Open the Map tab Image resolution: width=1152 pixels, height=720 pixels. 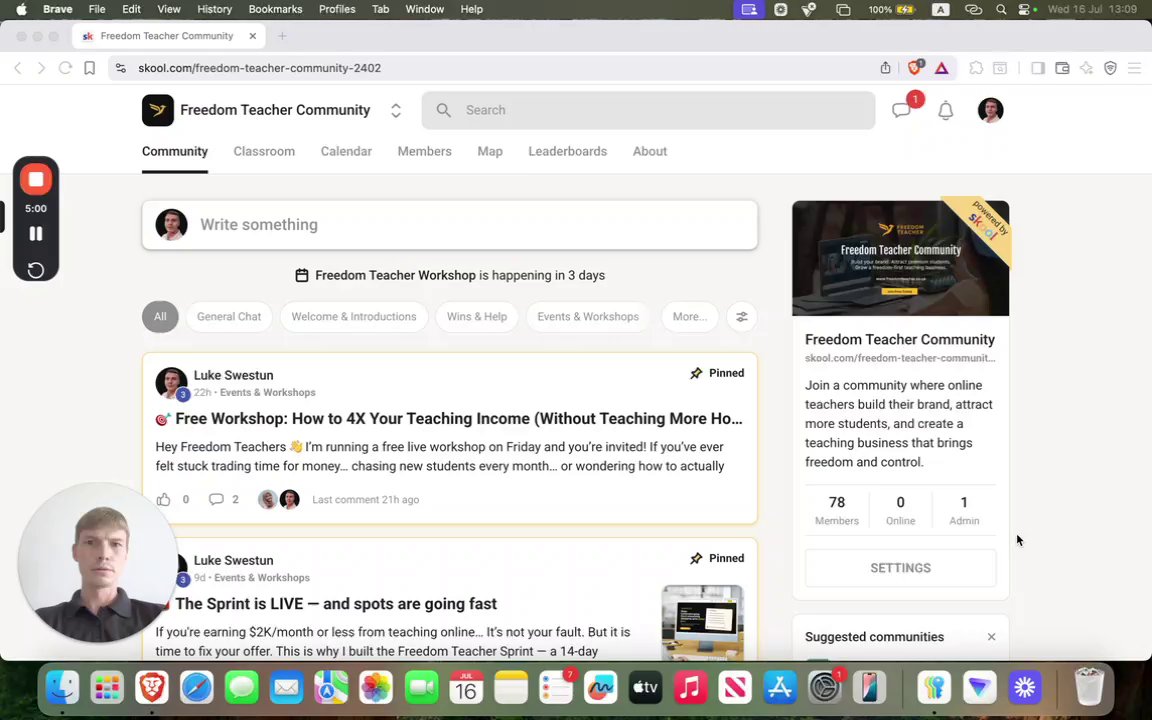(490, 151)
